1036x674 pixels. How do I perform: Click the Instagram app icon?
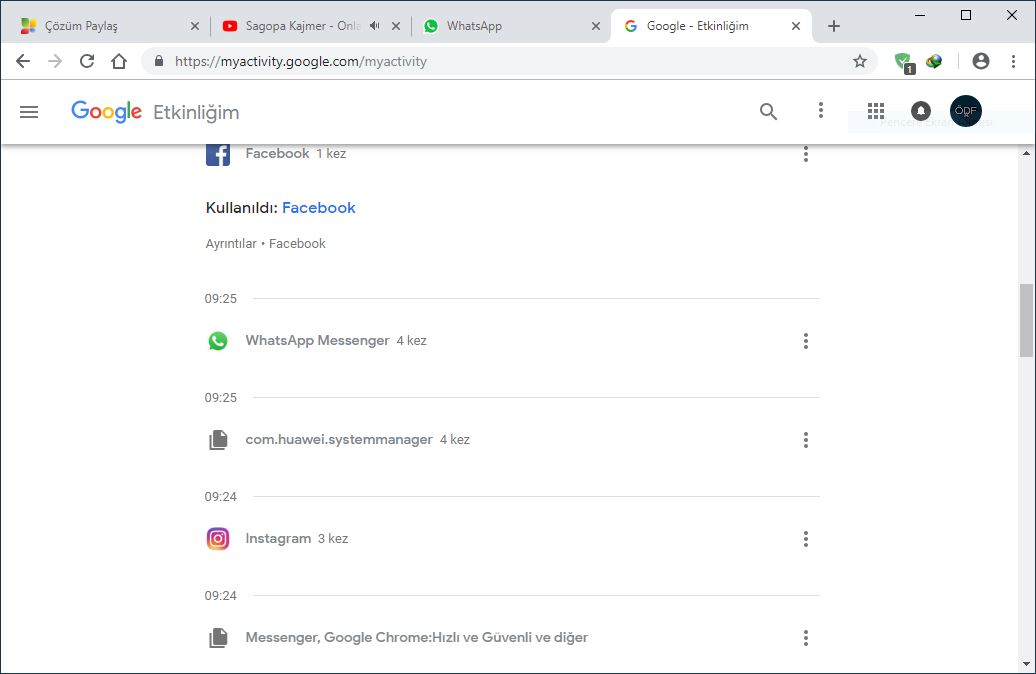(x=218, y=539)
